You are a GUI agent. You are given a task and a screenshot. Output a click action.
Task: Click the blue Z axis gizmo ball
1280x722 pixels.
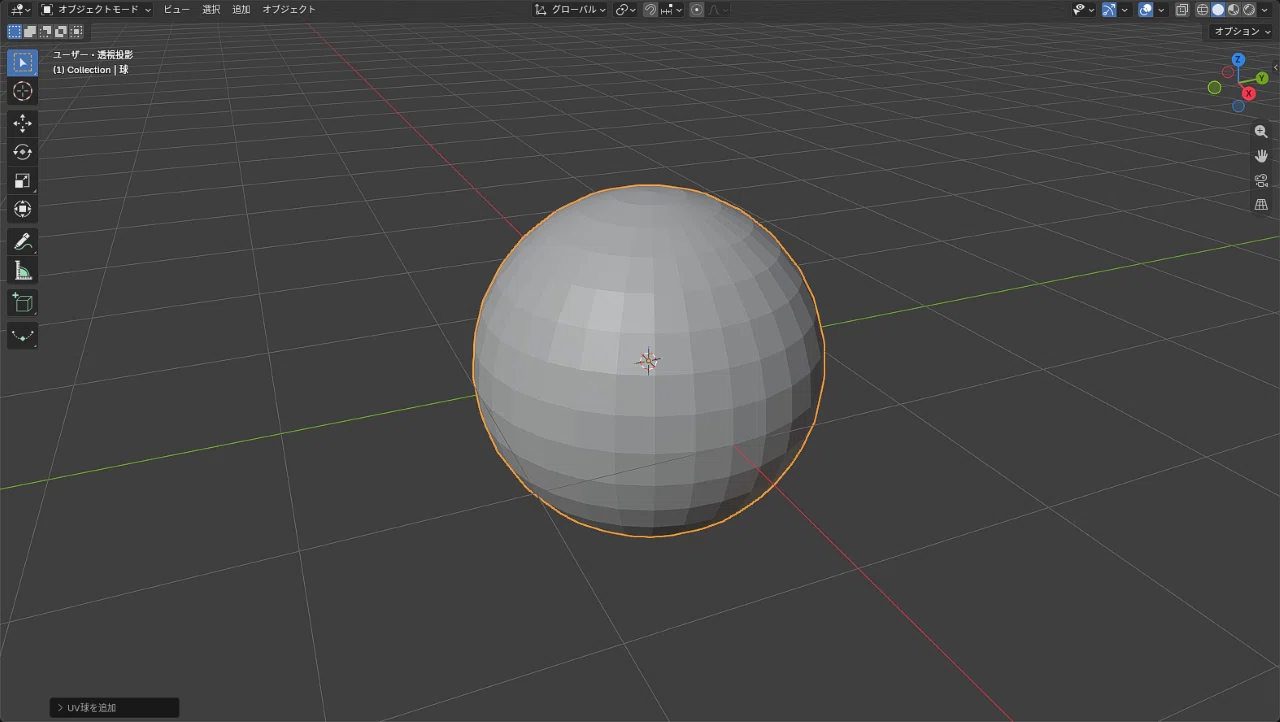pos(1238,60)
